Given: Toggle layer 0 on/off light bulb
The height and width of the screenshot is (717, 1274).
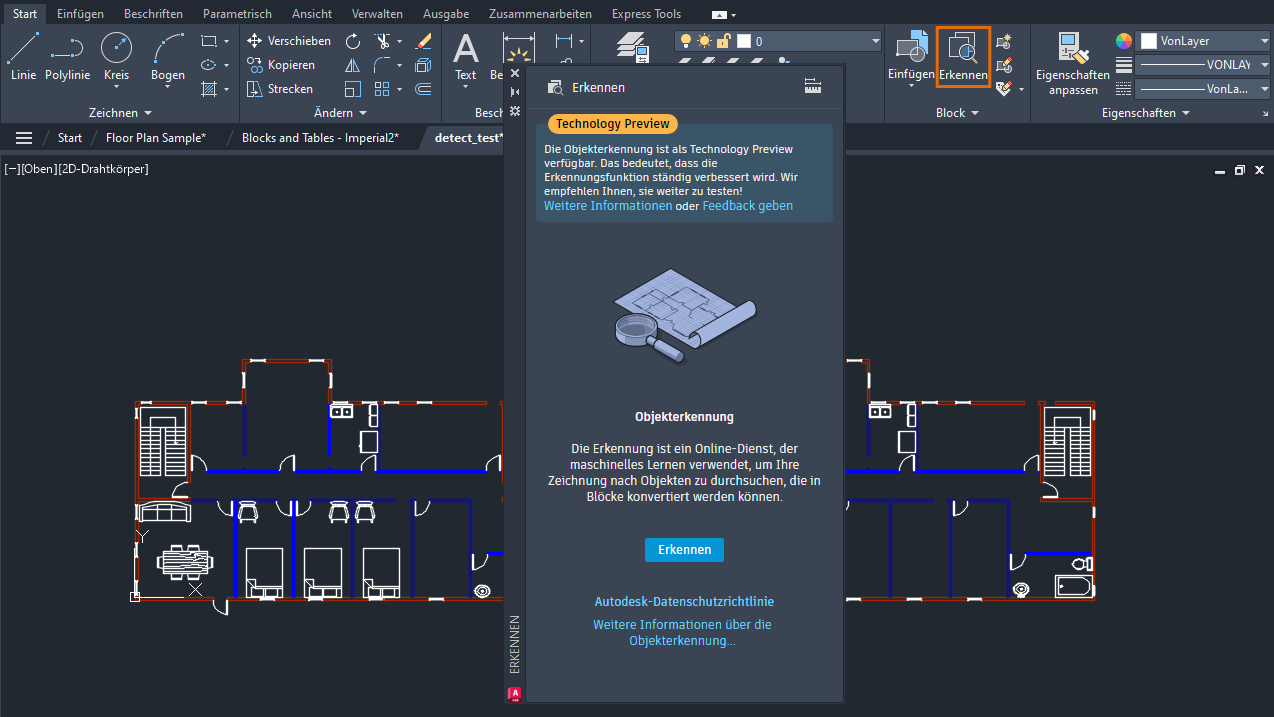Looking at the screenshot, I should pos(685,41).
